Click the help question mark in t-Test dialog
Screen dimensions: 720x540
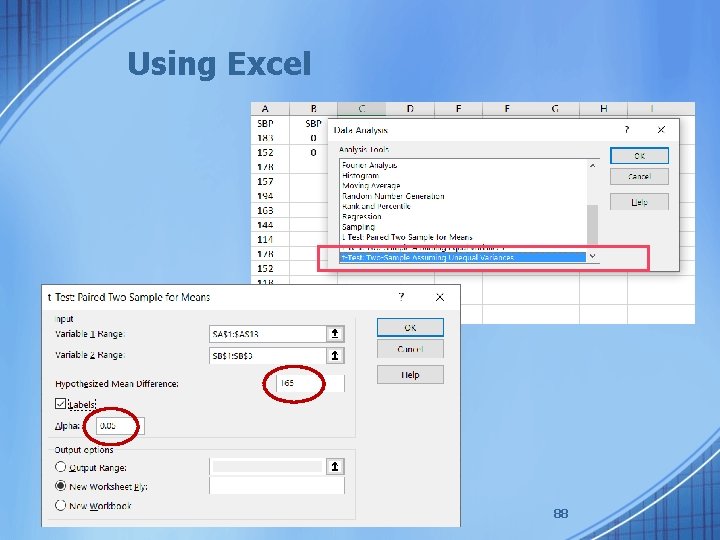pyautogui.click(x=401, y=297)
